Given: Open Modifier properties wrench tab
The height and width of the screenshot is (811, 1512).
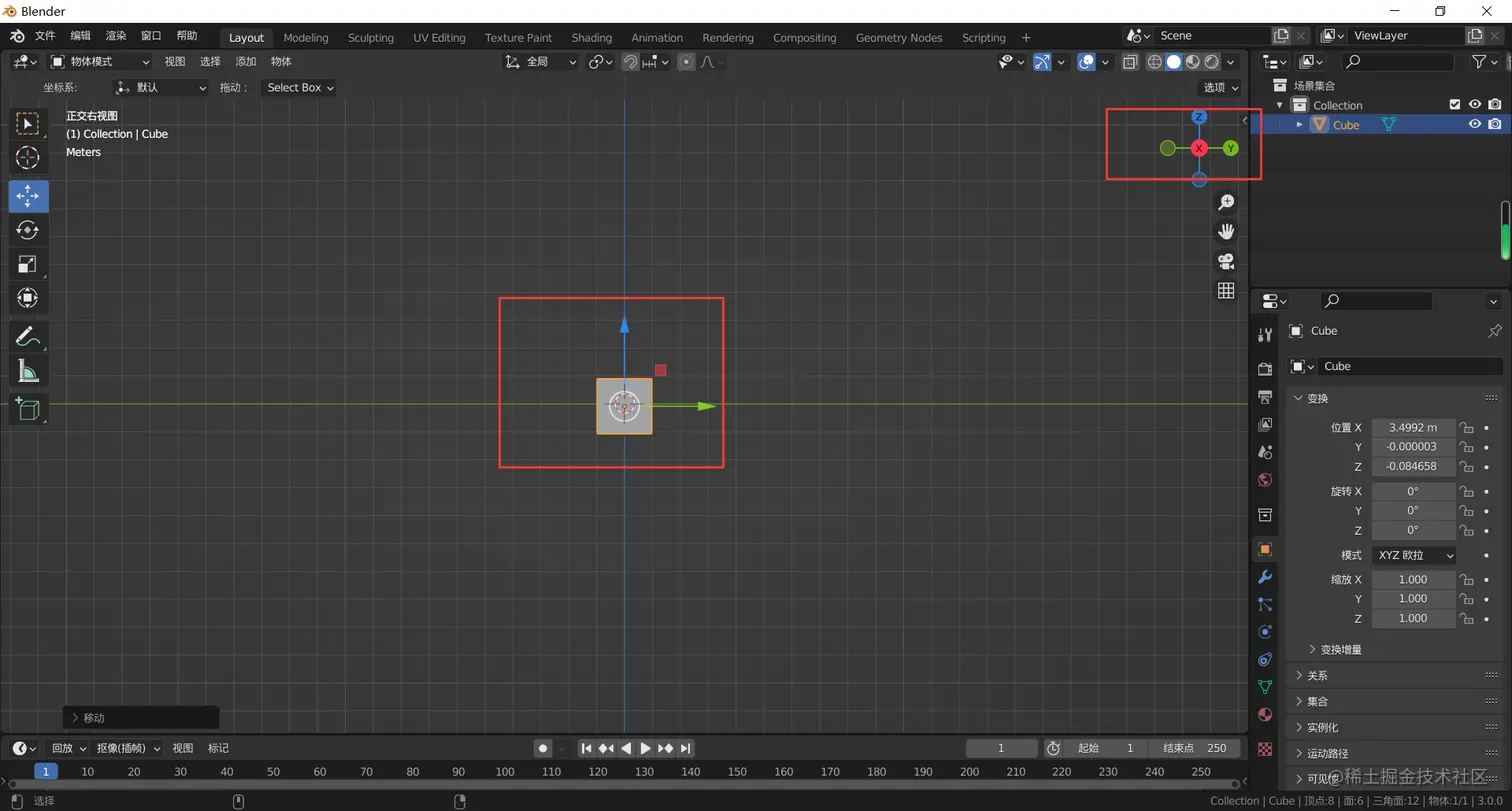Looking at the screenshot, I should click(1265, 577).
